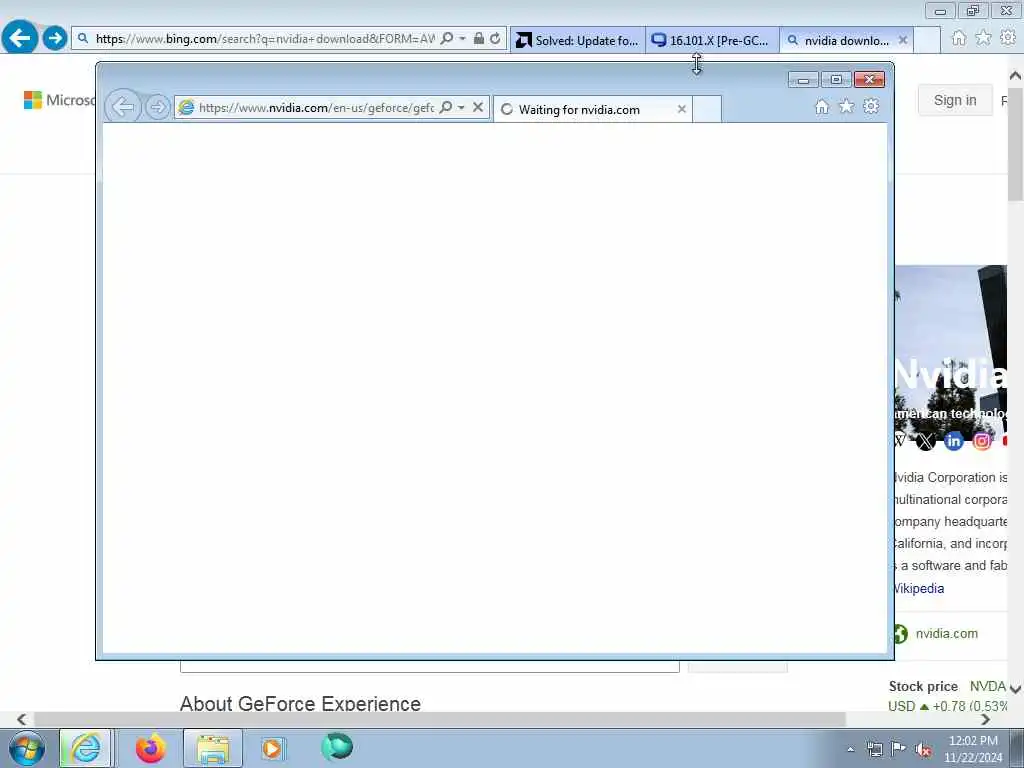Switch to 'Solved: Update fo...' tab
The width and height of the screenshot is (1024, 768).
point(577,40)
